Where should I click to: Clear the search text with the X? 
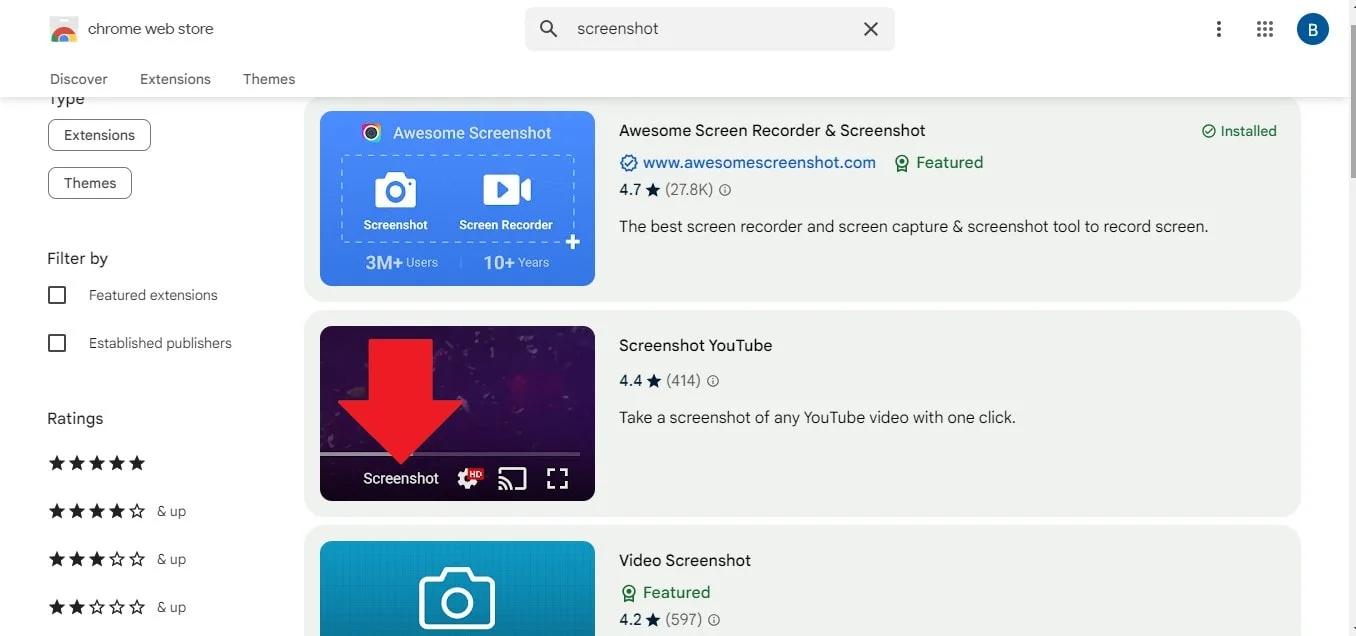(x=871, y=29)
